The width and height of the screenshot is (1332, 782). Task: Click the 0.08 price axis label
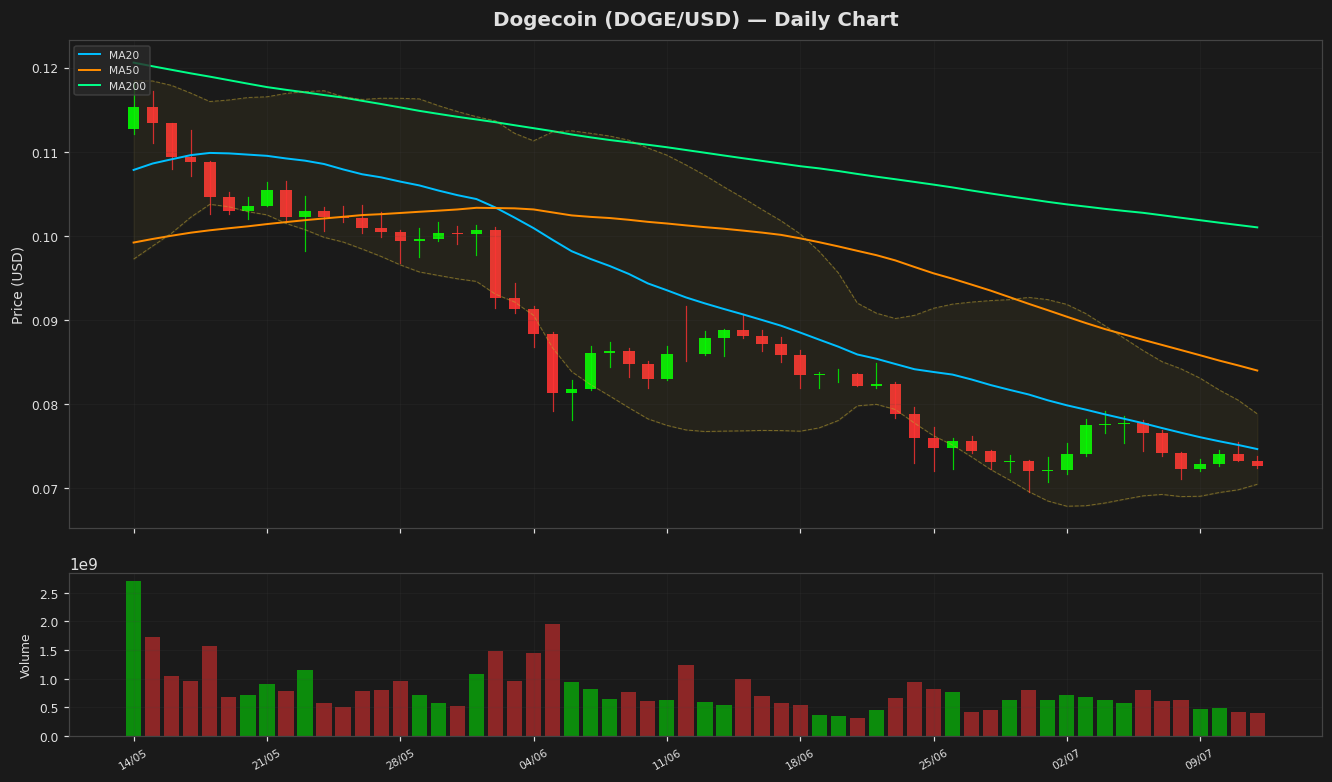click(44, 405)
